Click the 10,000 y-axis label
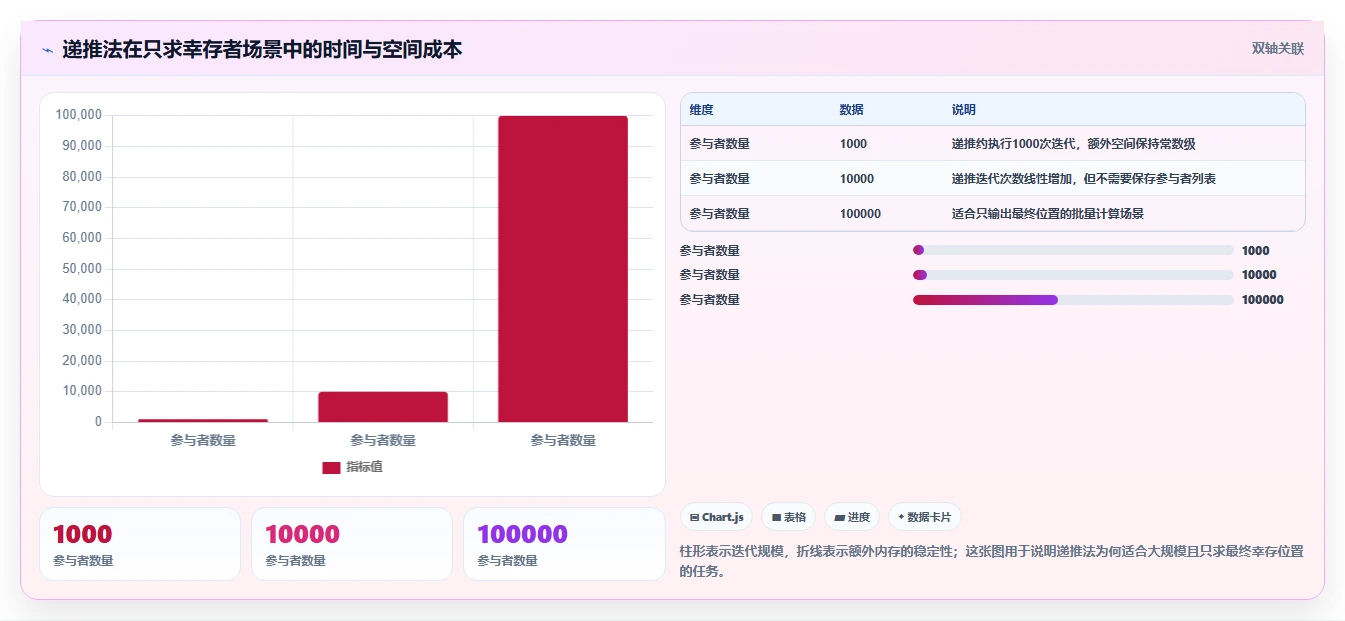Screen dimensions: 1345x621 pos(82,391)
